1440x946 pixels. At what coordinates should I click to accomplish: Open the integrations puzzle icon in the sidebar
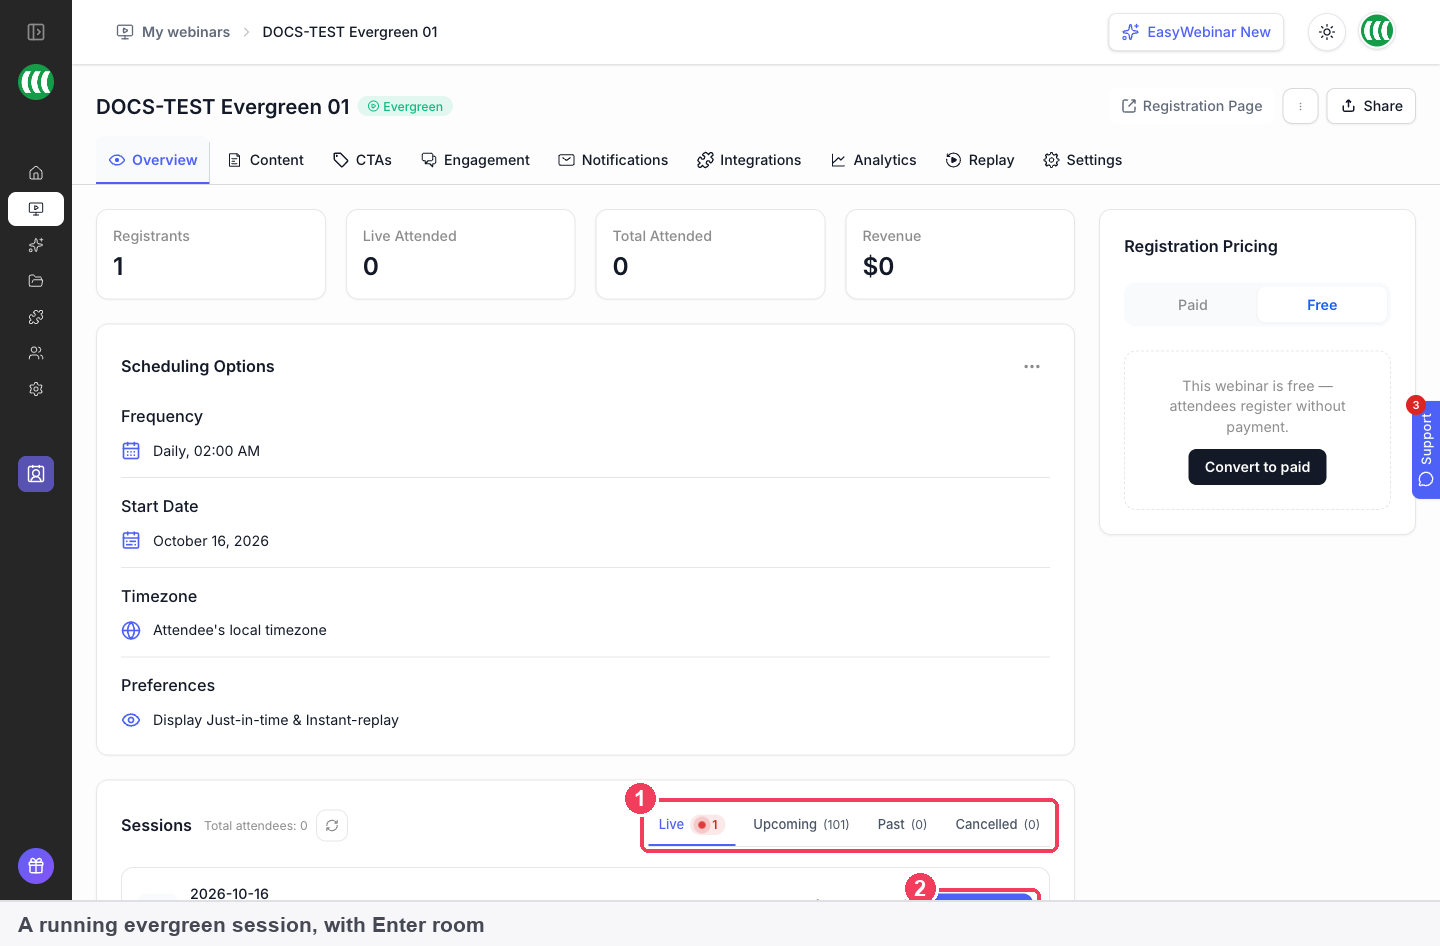[36, 317]
